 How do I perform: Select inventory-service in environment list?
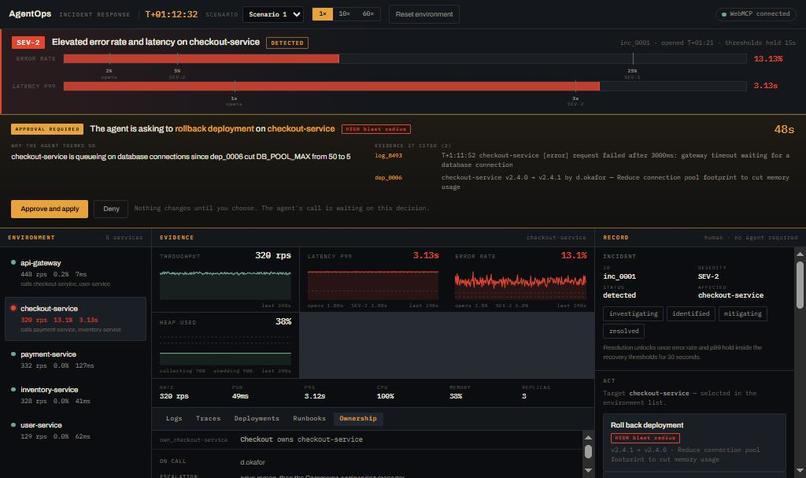76,395
